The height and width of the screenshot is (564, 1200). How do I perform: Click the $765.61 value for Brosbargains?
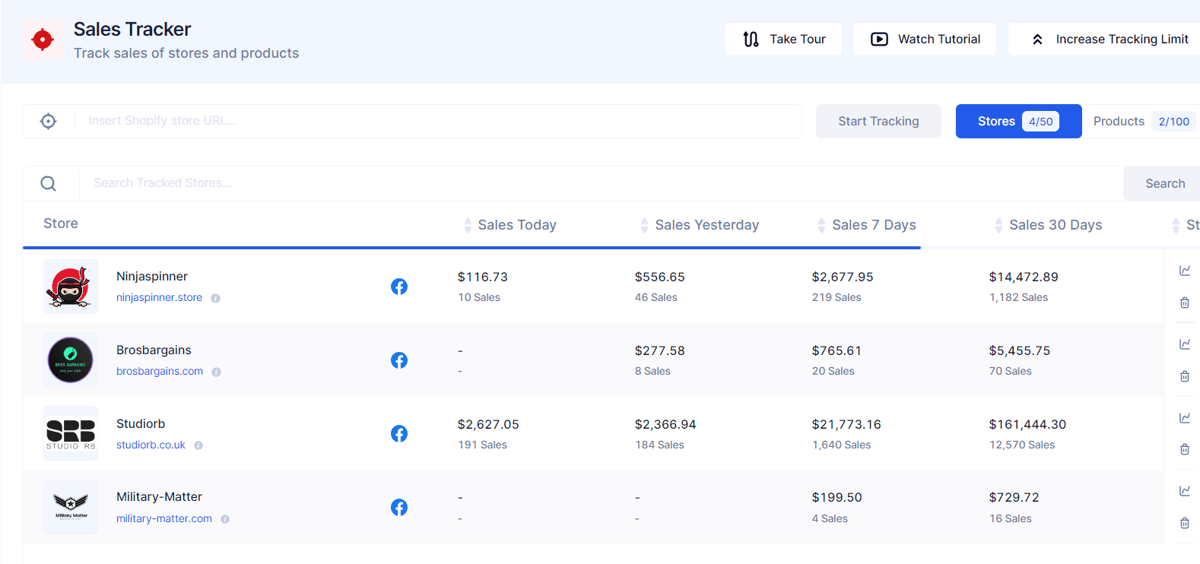837,351
